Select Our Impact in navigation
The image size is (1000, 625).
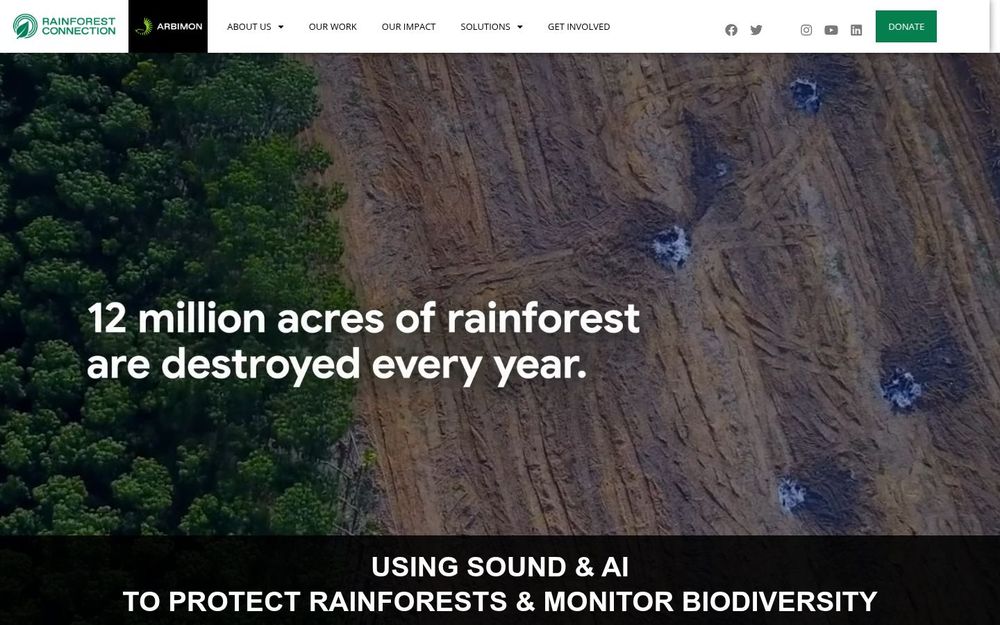click(408, 27)
